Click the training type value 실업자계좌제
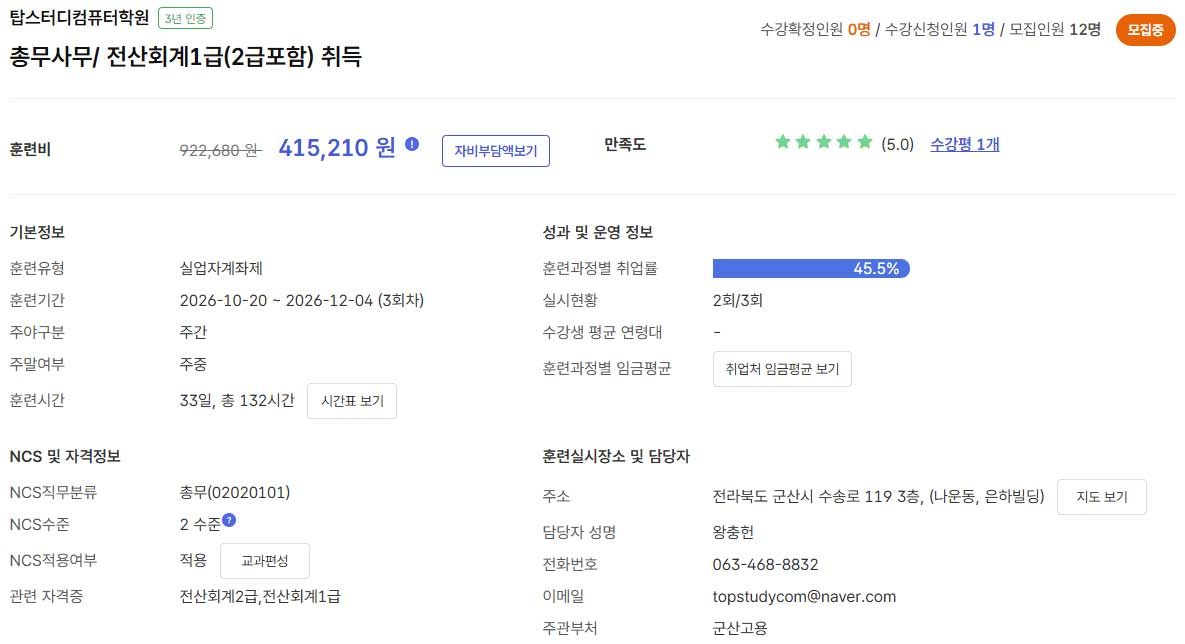Image resolution: width=1185 pixels, height=644 pixels. point(221,268)
